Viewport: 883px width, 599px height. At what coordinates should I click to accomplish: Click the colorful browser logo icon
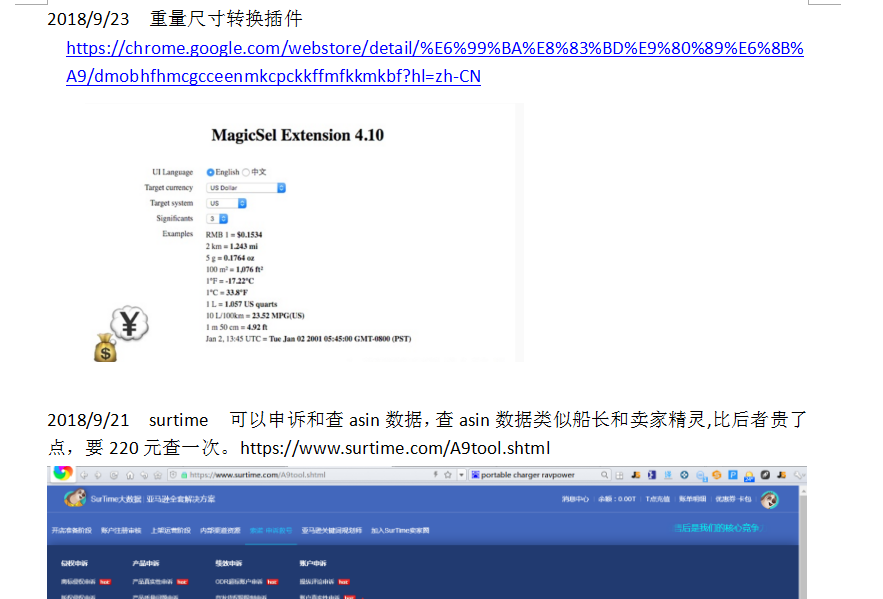tap(63, 473)
